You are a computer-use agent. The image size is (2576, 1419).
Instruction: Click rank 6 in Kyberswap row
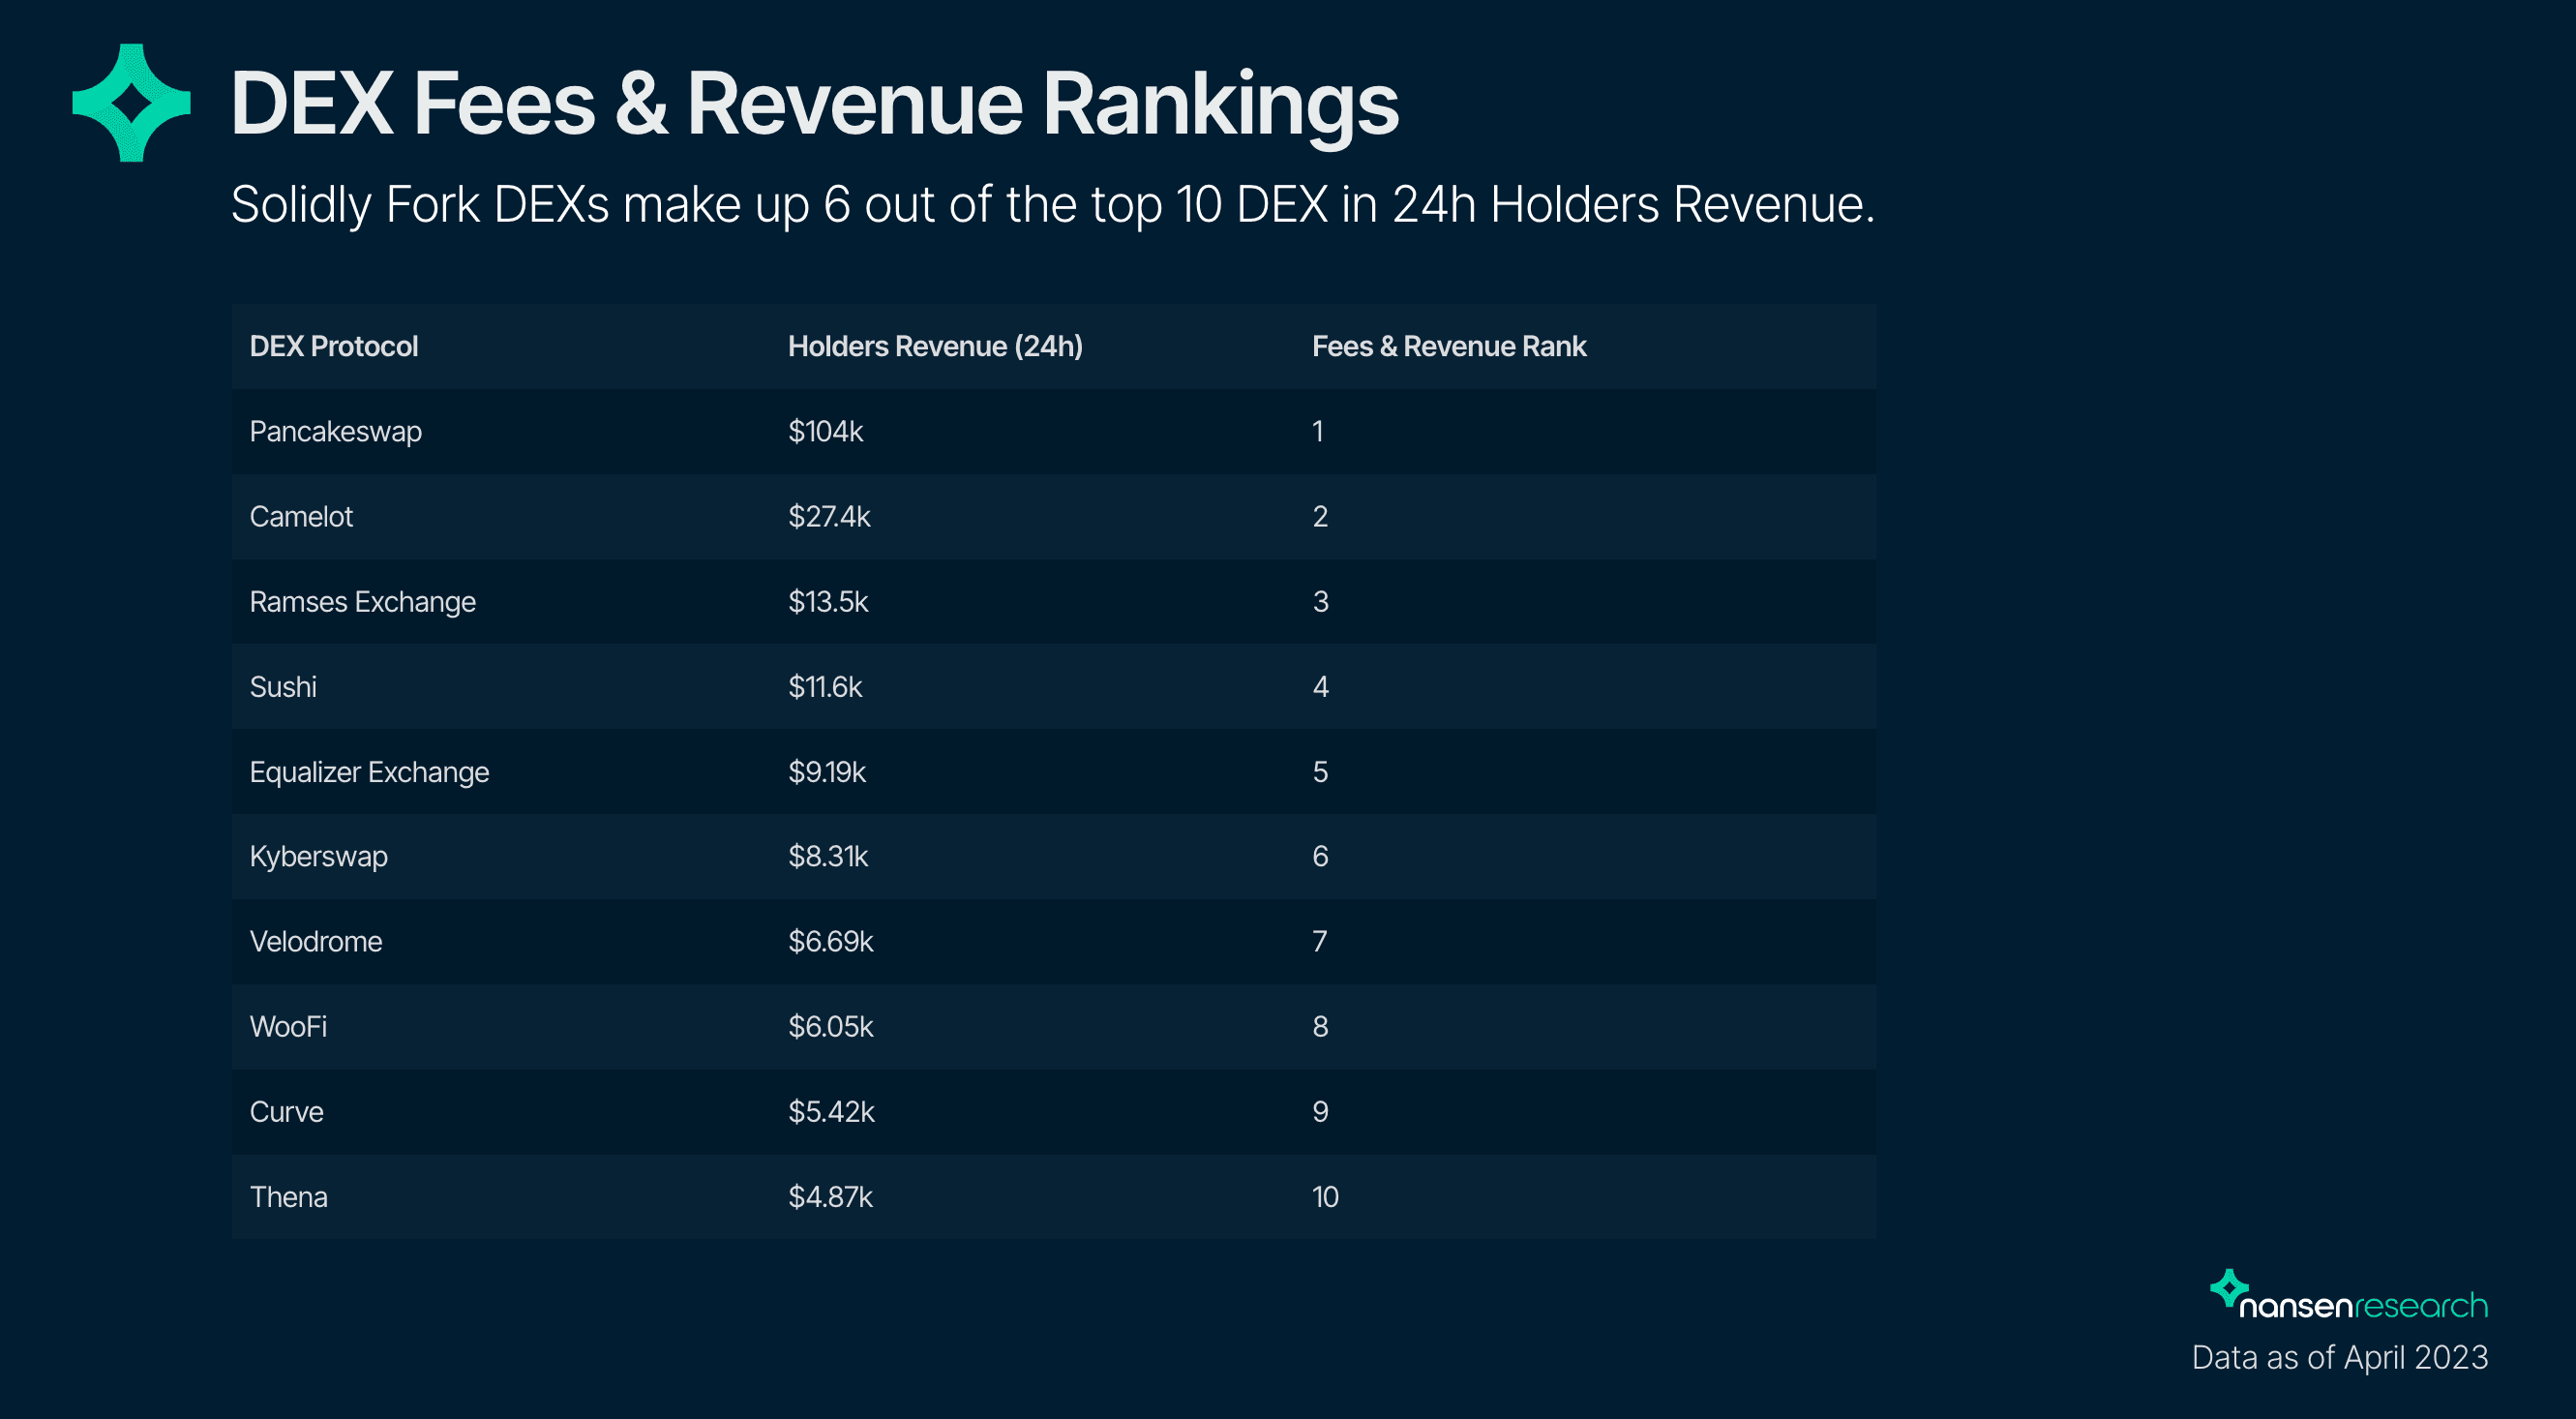tap(1320, 857)
